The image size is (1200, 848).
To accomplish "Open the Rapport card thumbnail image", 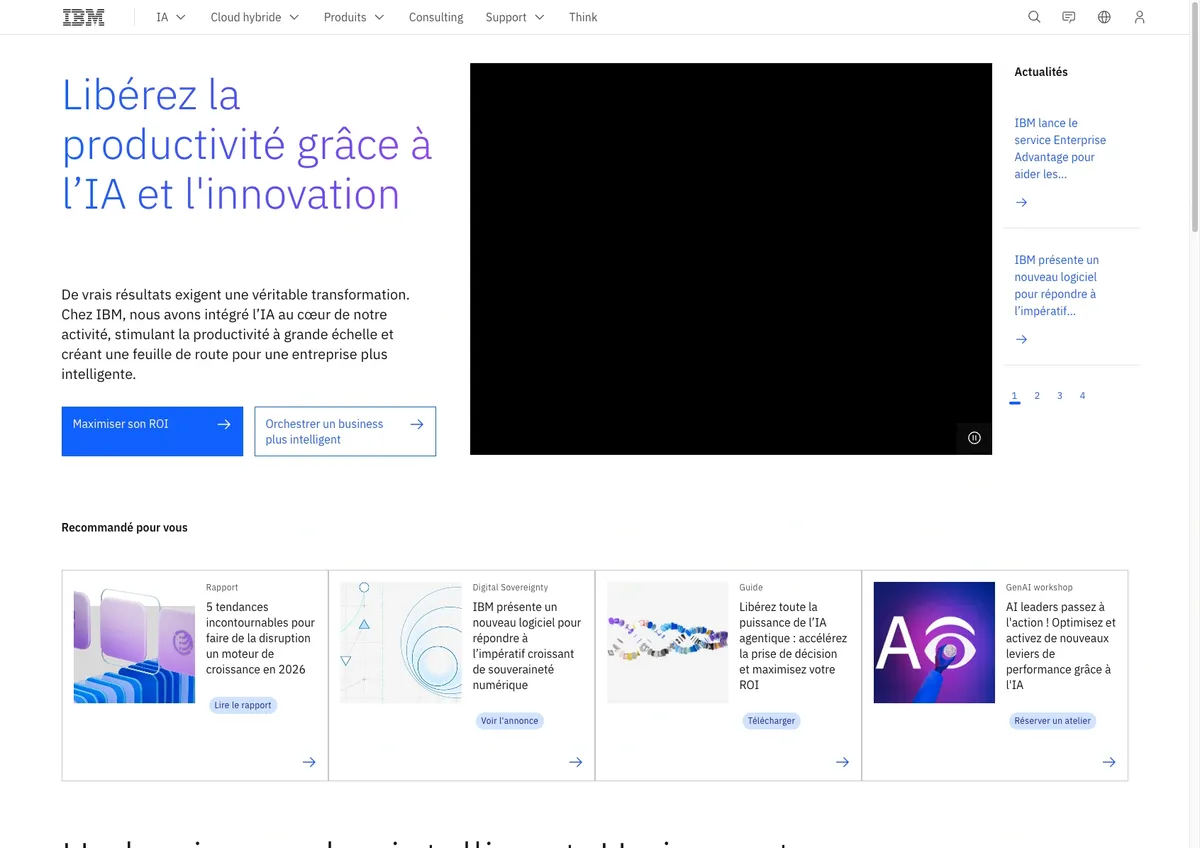I will 134,643.
